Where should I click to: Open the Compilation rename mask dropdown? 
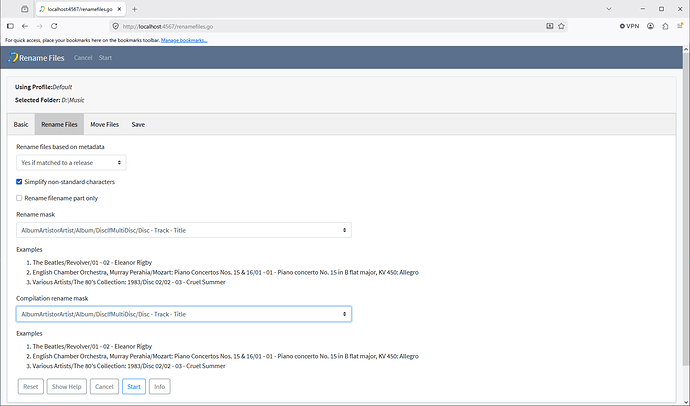[184, 314]
